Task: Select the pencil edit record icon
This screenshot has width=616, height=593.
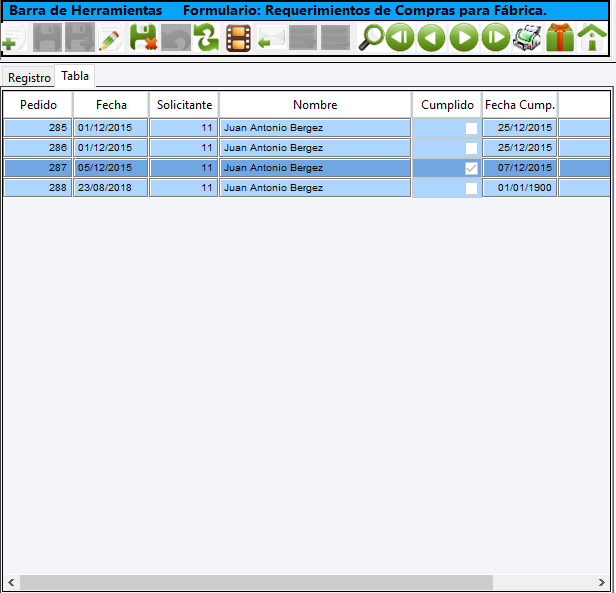Action: (110, 38)
